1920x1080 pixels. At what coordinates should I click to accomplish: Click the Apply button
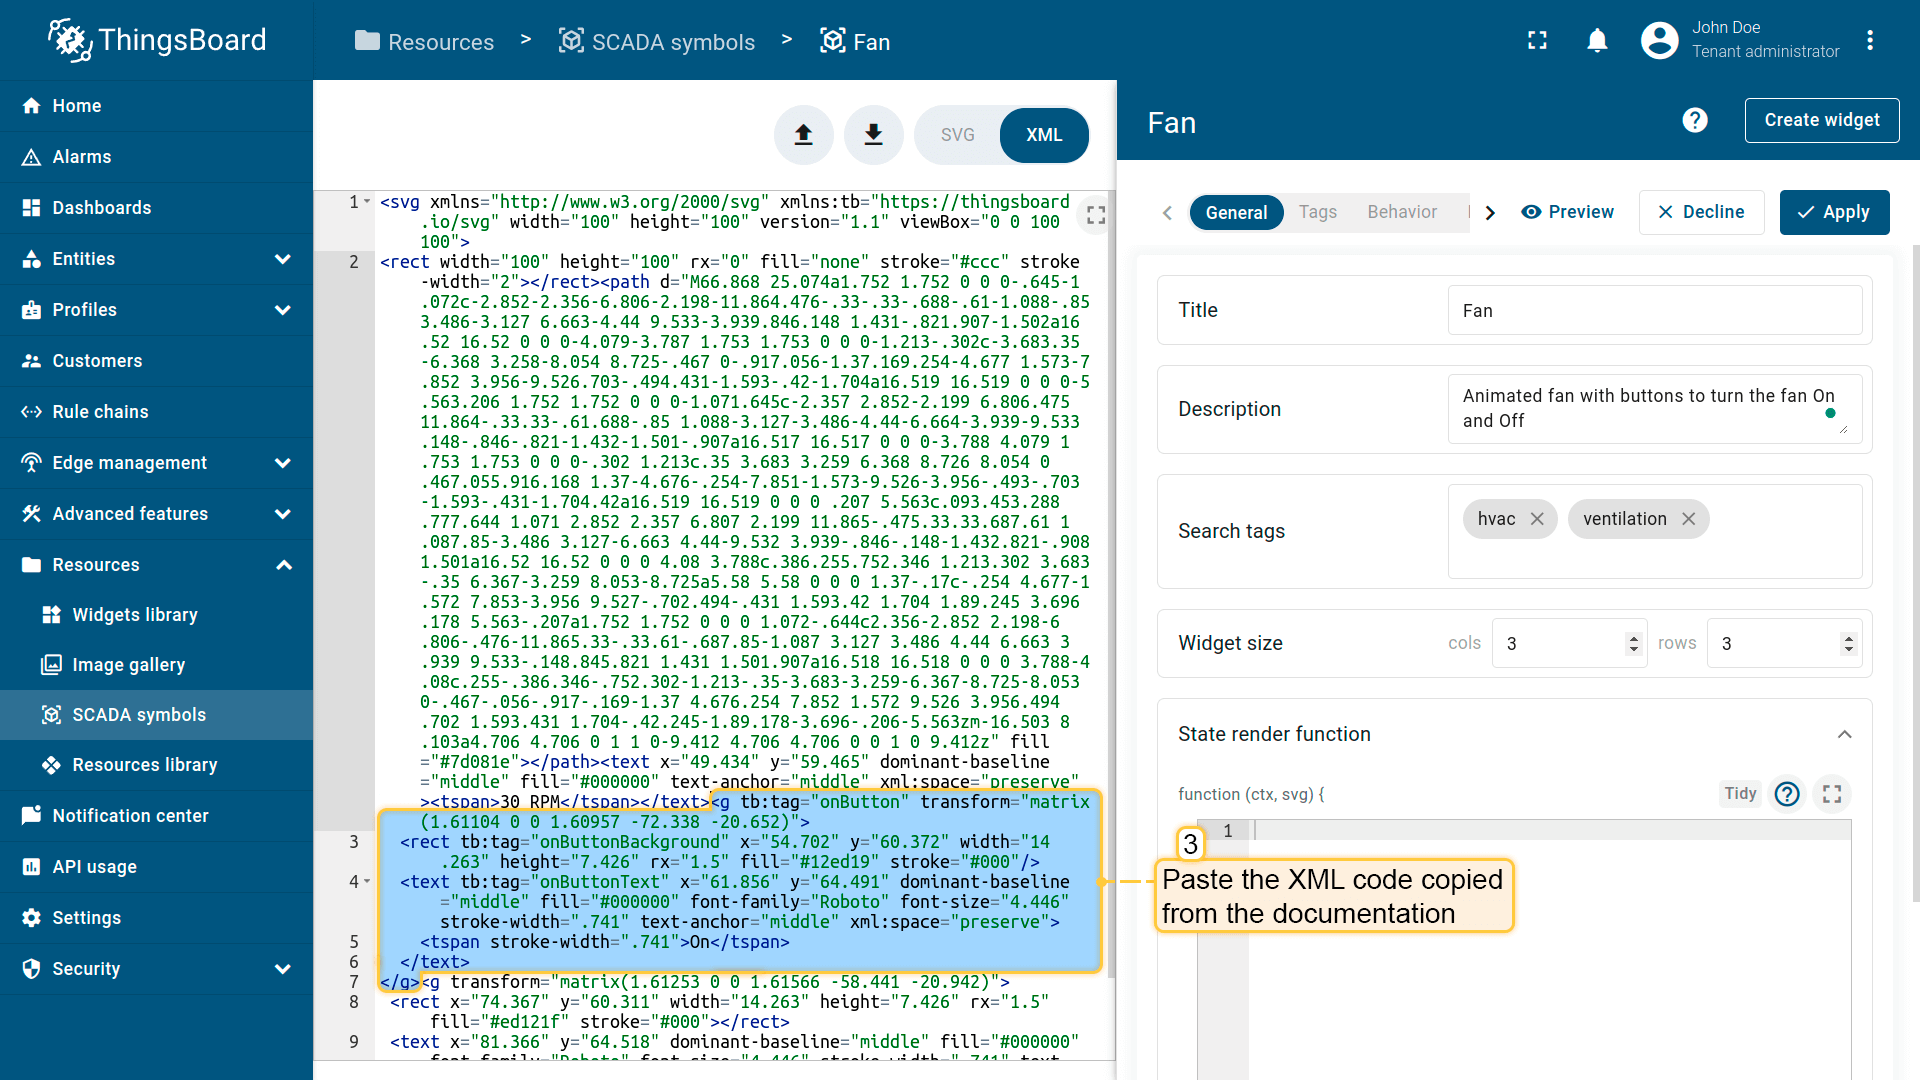tap(1834, 212)
